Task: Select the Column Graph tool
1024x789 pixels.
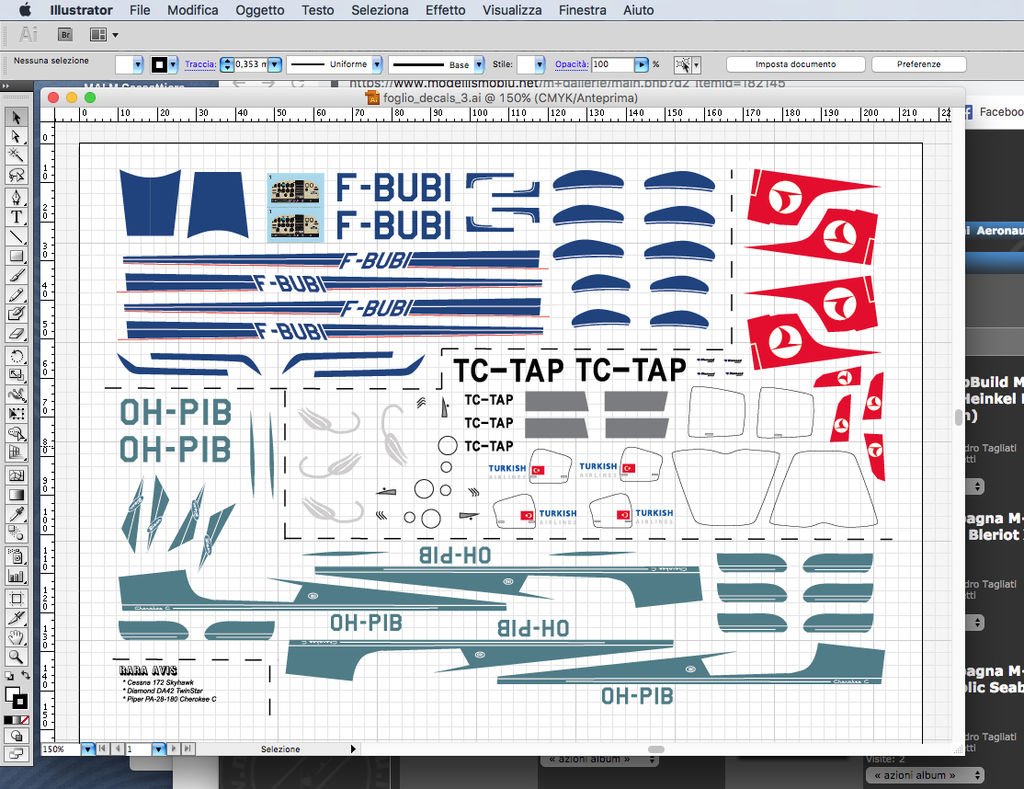Action: click(x=16, y=576)
